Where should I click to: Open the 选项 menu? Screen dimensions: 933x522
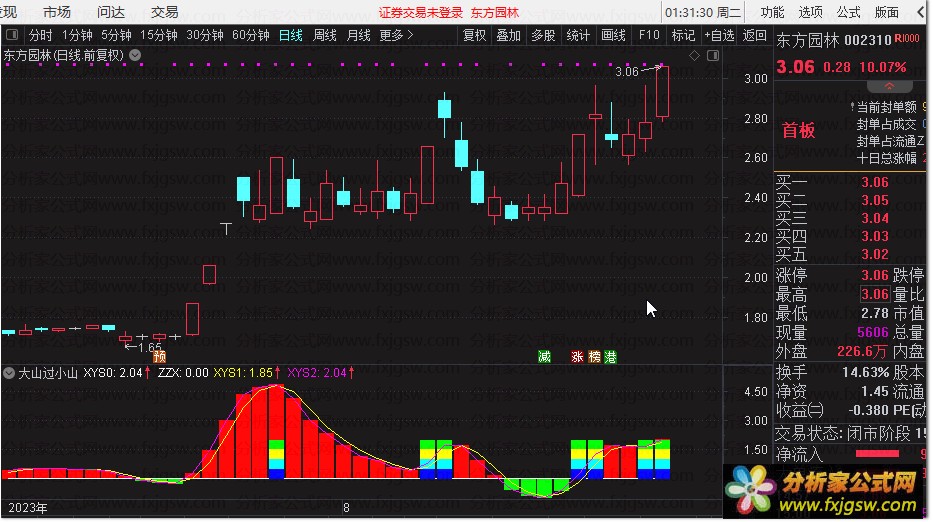(810, 12)
